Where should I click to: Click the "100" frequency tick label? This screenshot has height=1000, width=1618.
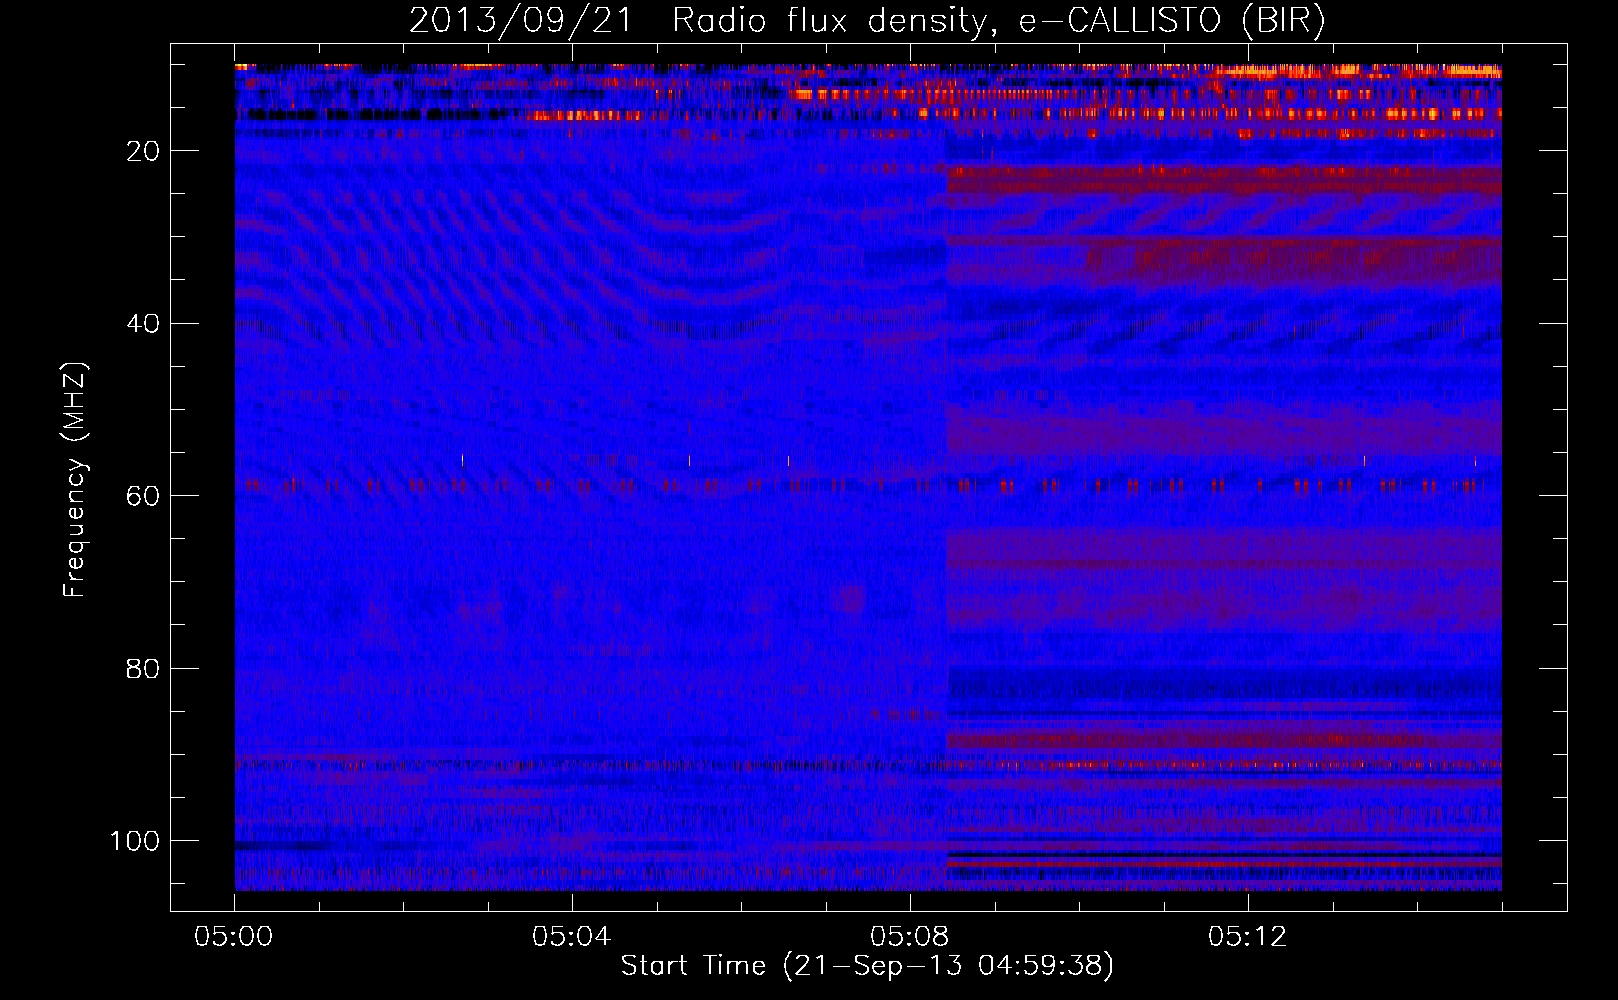click(x=135, y=841)
